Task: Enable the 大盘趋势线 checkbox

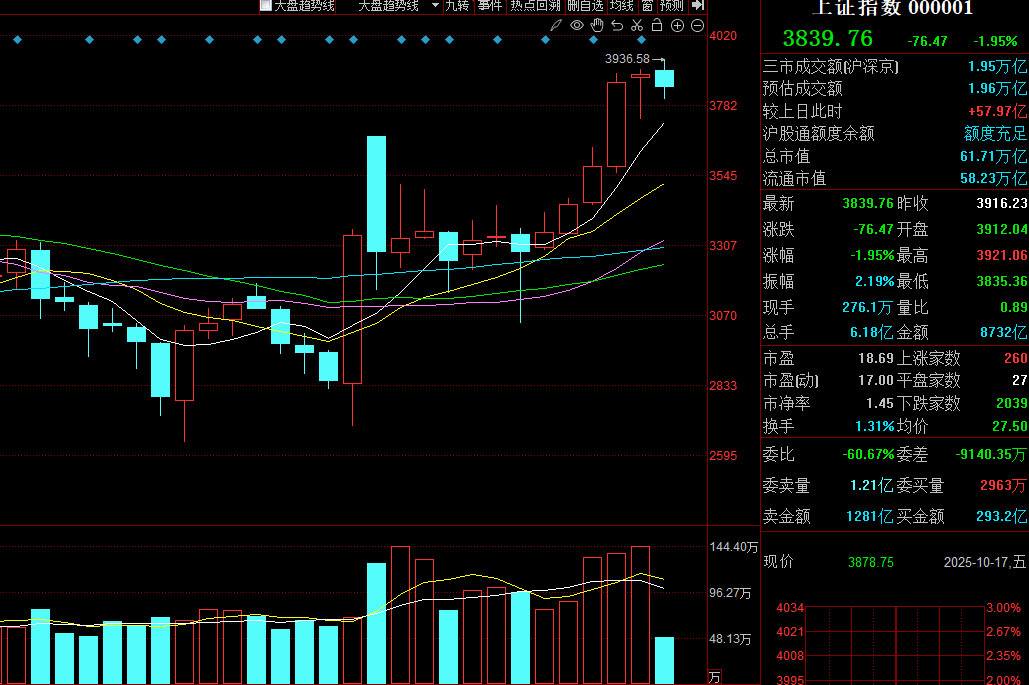Action: 266,5
